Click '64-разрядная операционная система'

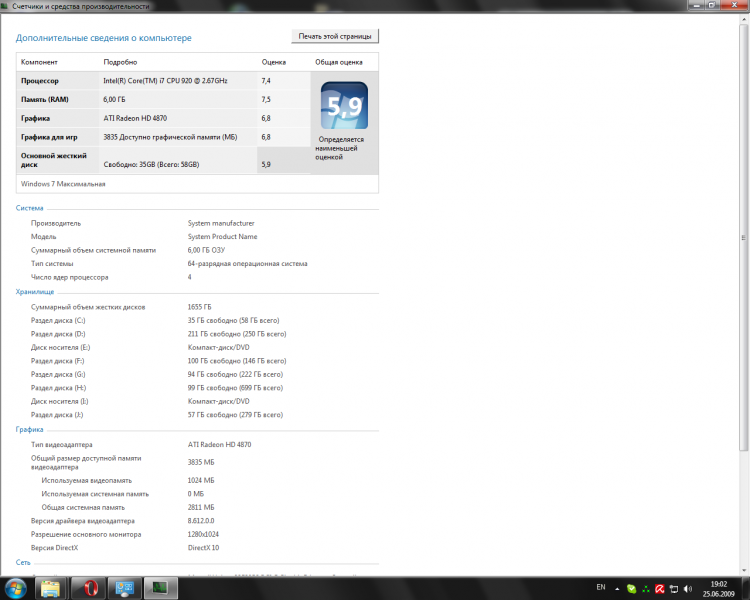[247, 264]
